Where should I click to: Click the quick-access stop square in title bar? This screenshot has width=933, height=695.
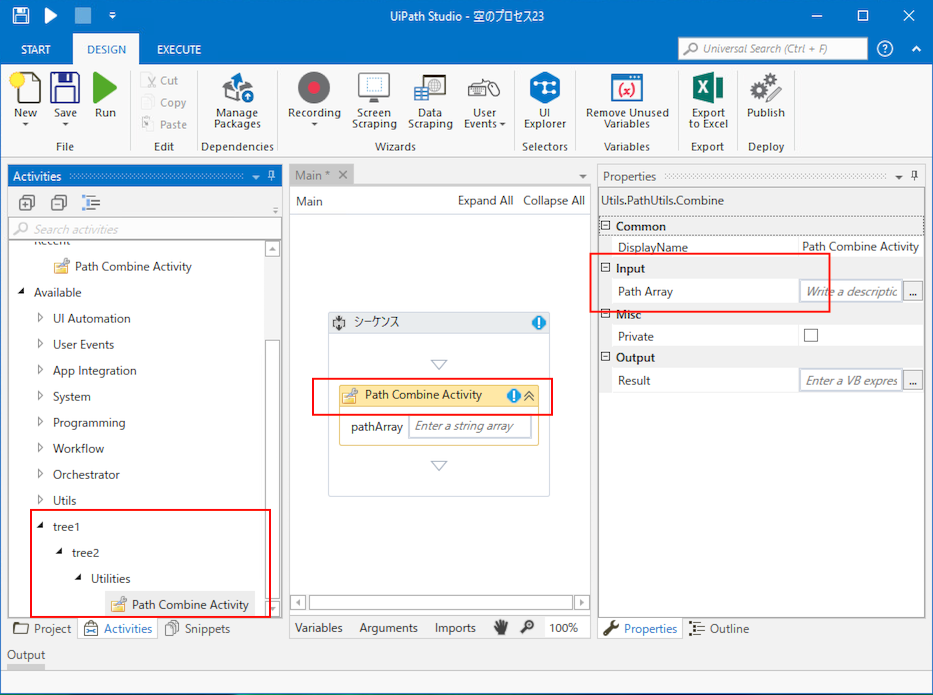point(83,15)
